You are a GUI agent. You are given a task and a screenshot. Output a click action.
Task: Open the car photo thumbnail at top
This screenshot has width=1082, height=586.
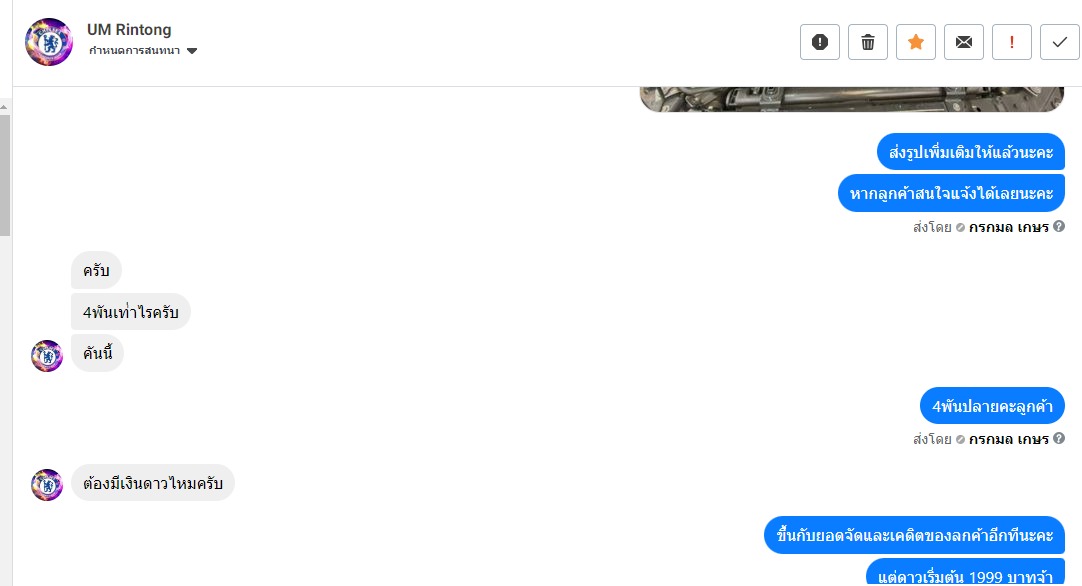[852, 99]
